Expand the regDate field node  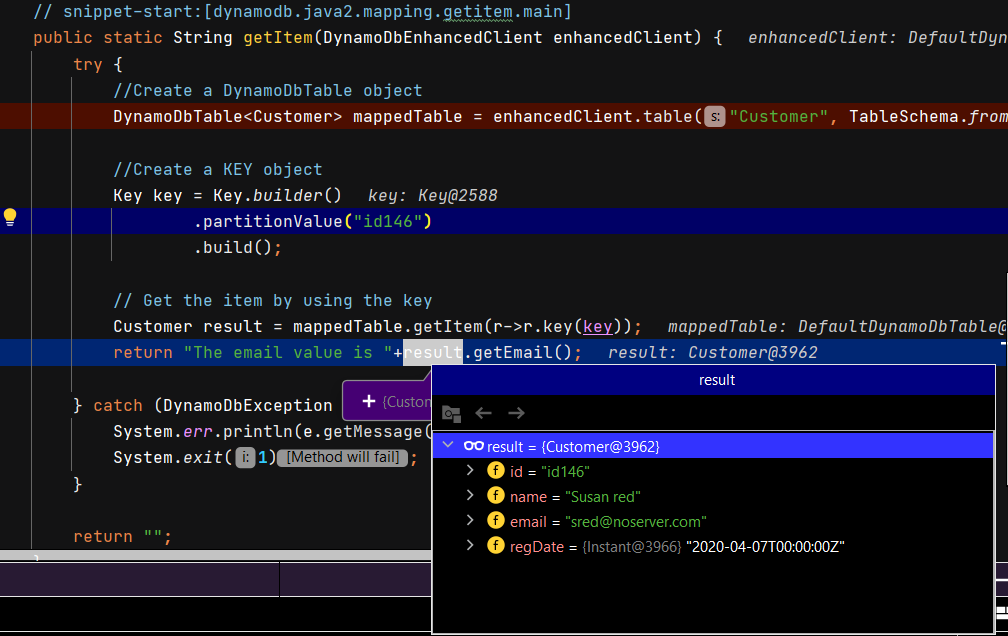tap(470, 545)
